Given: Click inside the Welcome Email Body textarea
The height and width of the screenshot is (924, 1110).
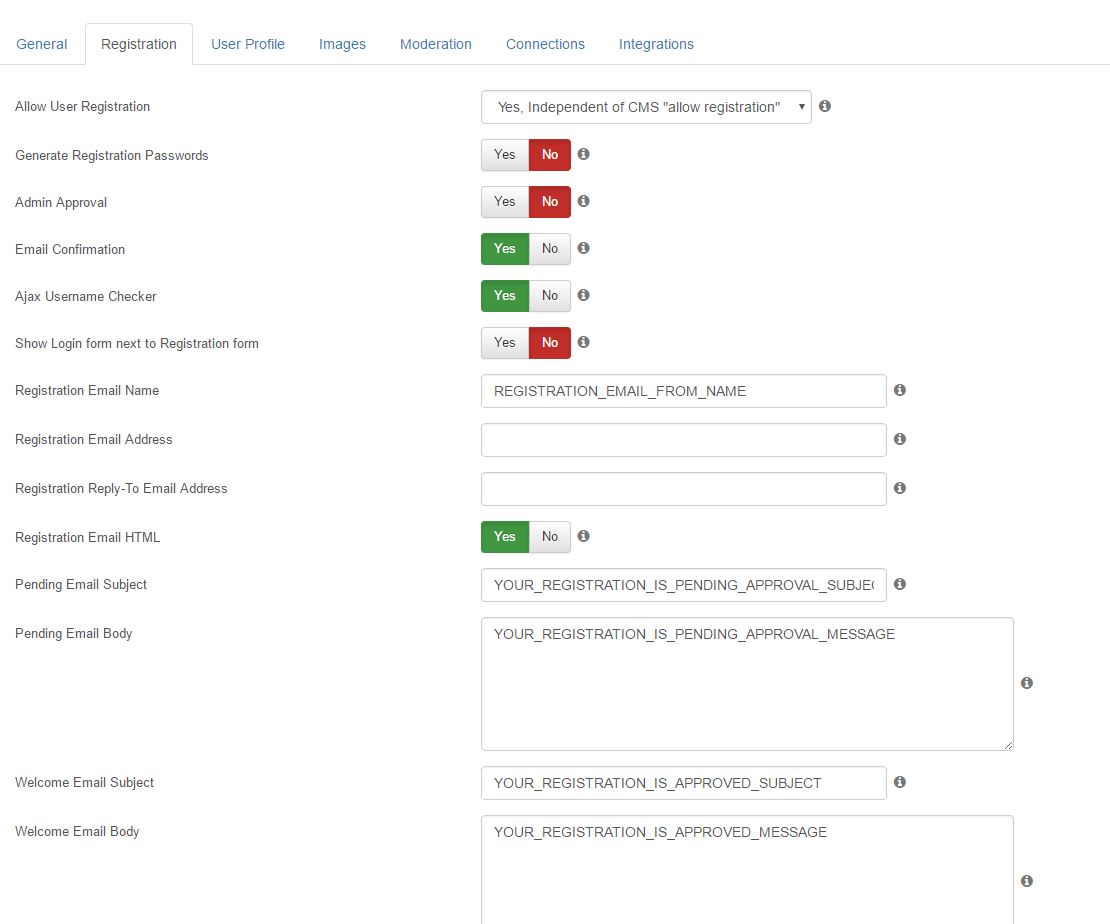Looking at the screenshot, I should point(748,871).
